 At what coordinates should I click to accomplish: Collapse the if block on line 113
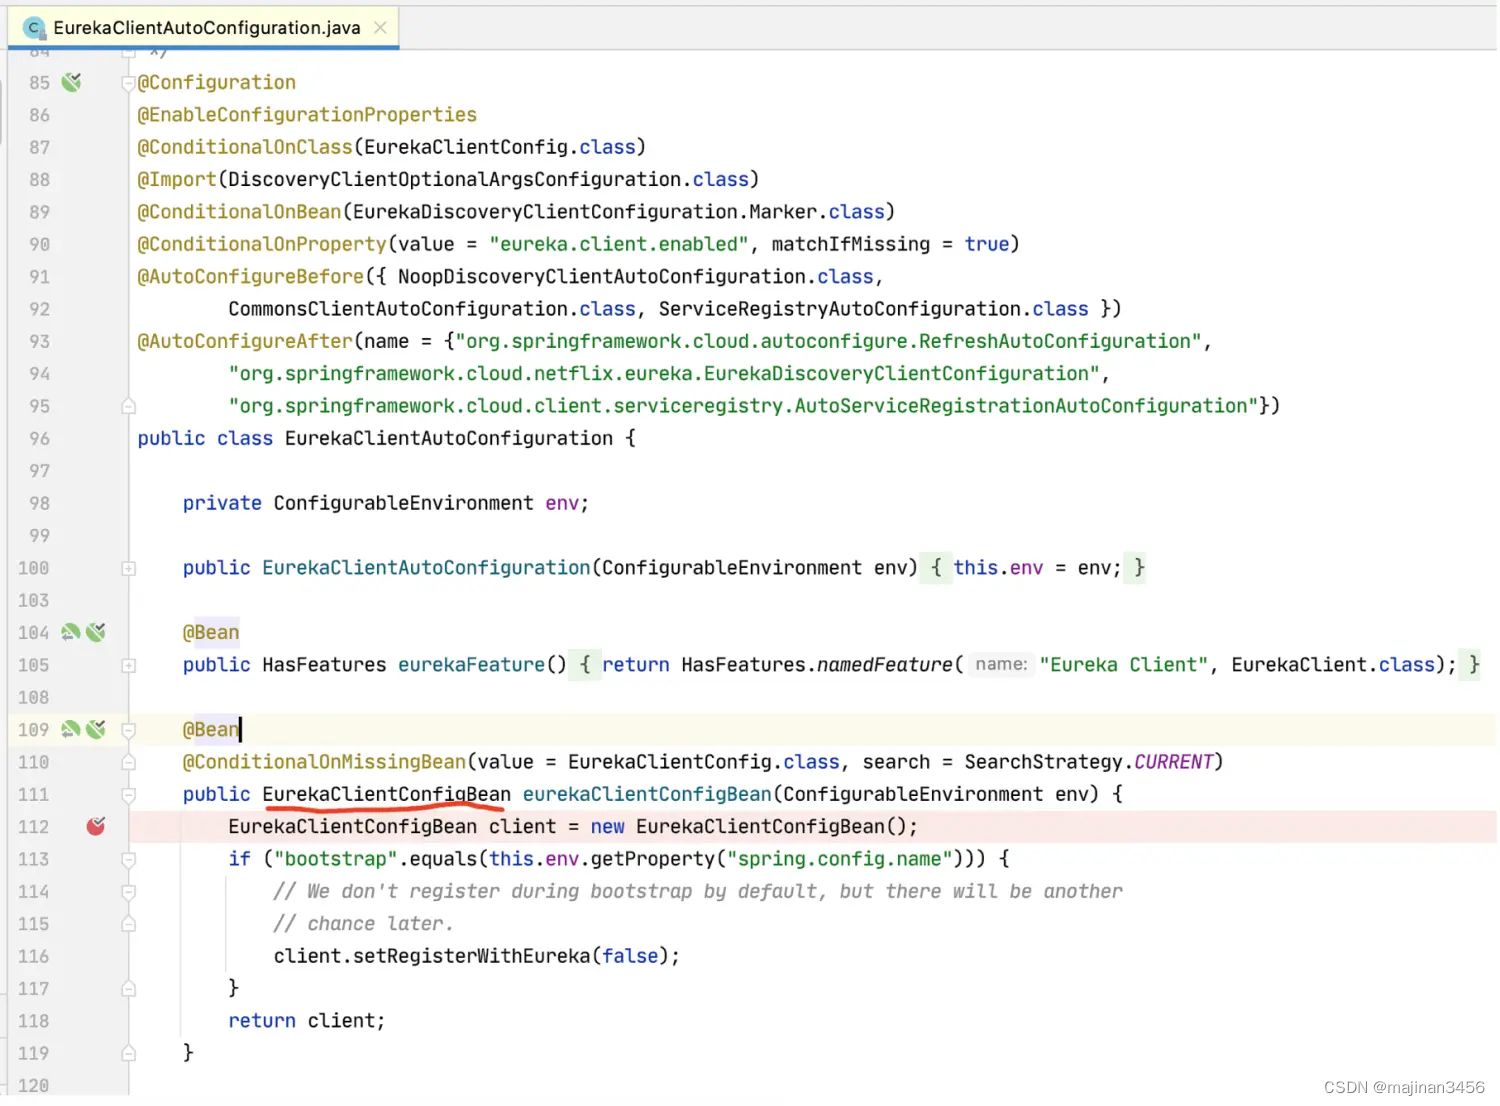coord(128,859)
